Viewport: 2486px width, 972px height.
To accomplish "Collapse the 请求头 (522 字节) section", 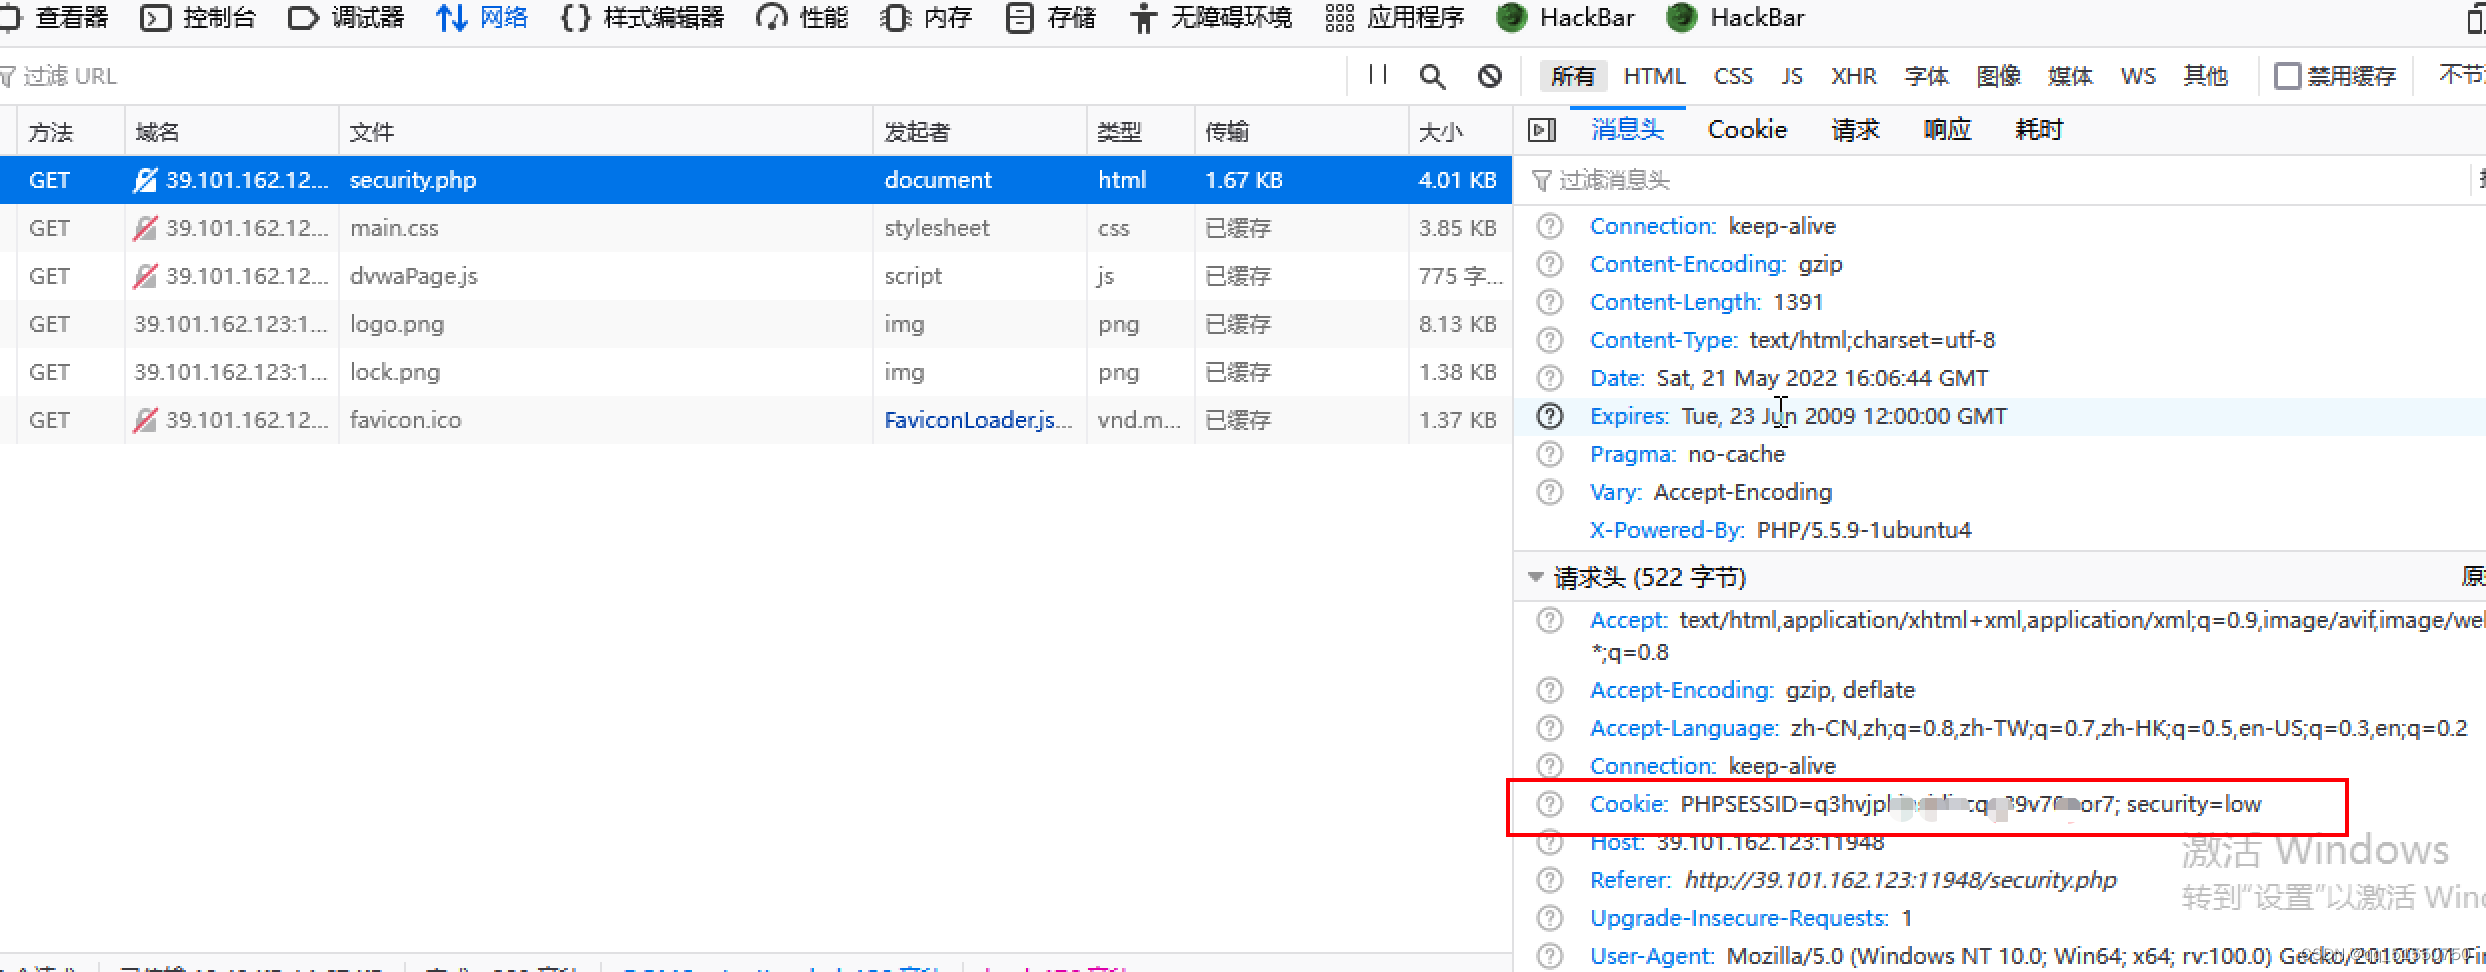I will click(x=1536, y=577).
